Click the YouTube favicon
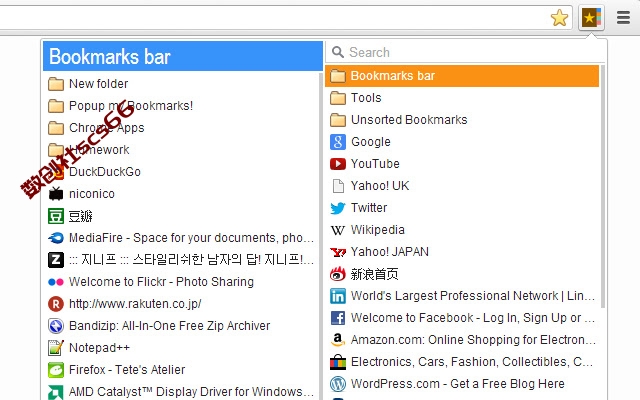This screenshot has width=640, height=400. click(x=338, y=164)
